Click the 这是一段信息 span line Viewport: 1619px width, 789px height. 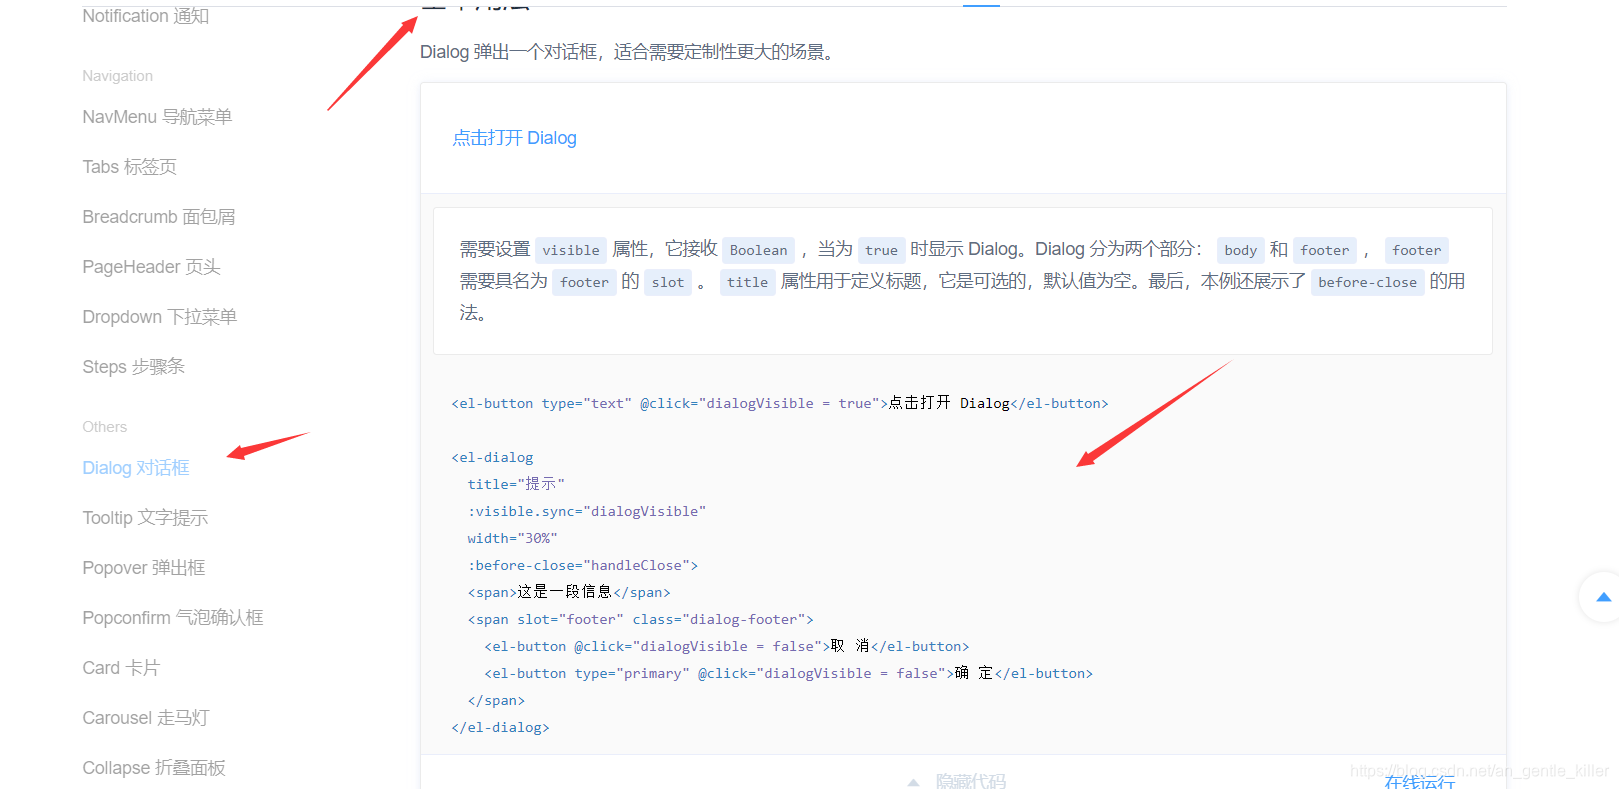pyautogui.click(x=569, y=592)
